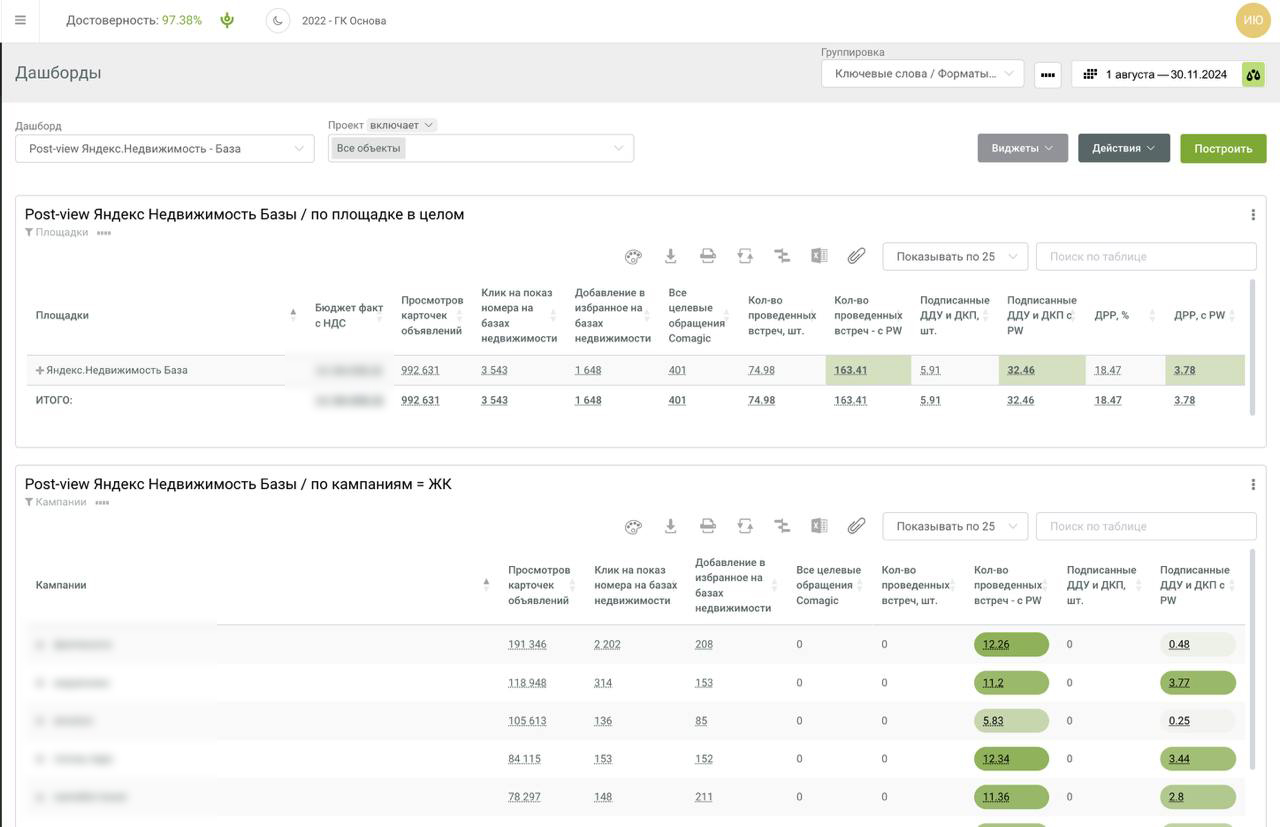
Task: Click the 992 631 value in ИТОГО row
Action: [420, 401]
